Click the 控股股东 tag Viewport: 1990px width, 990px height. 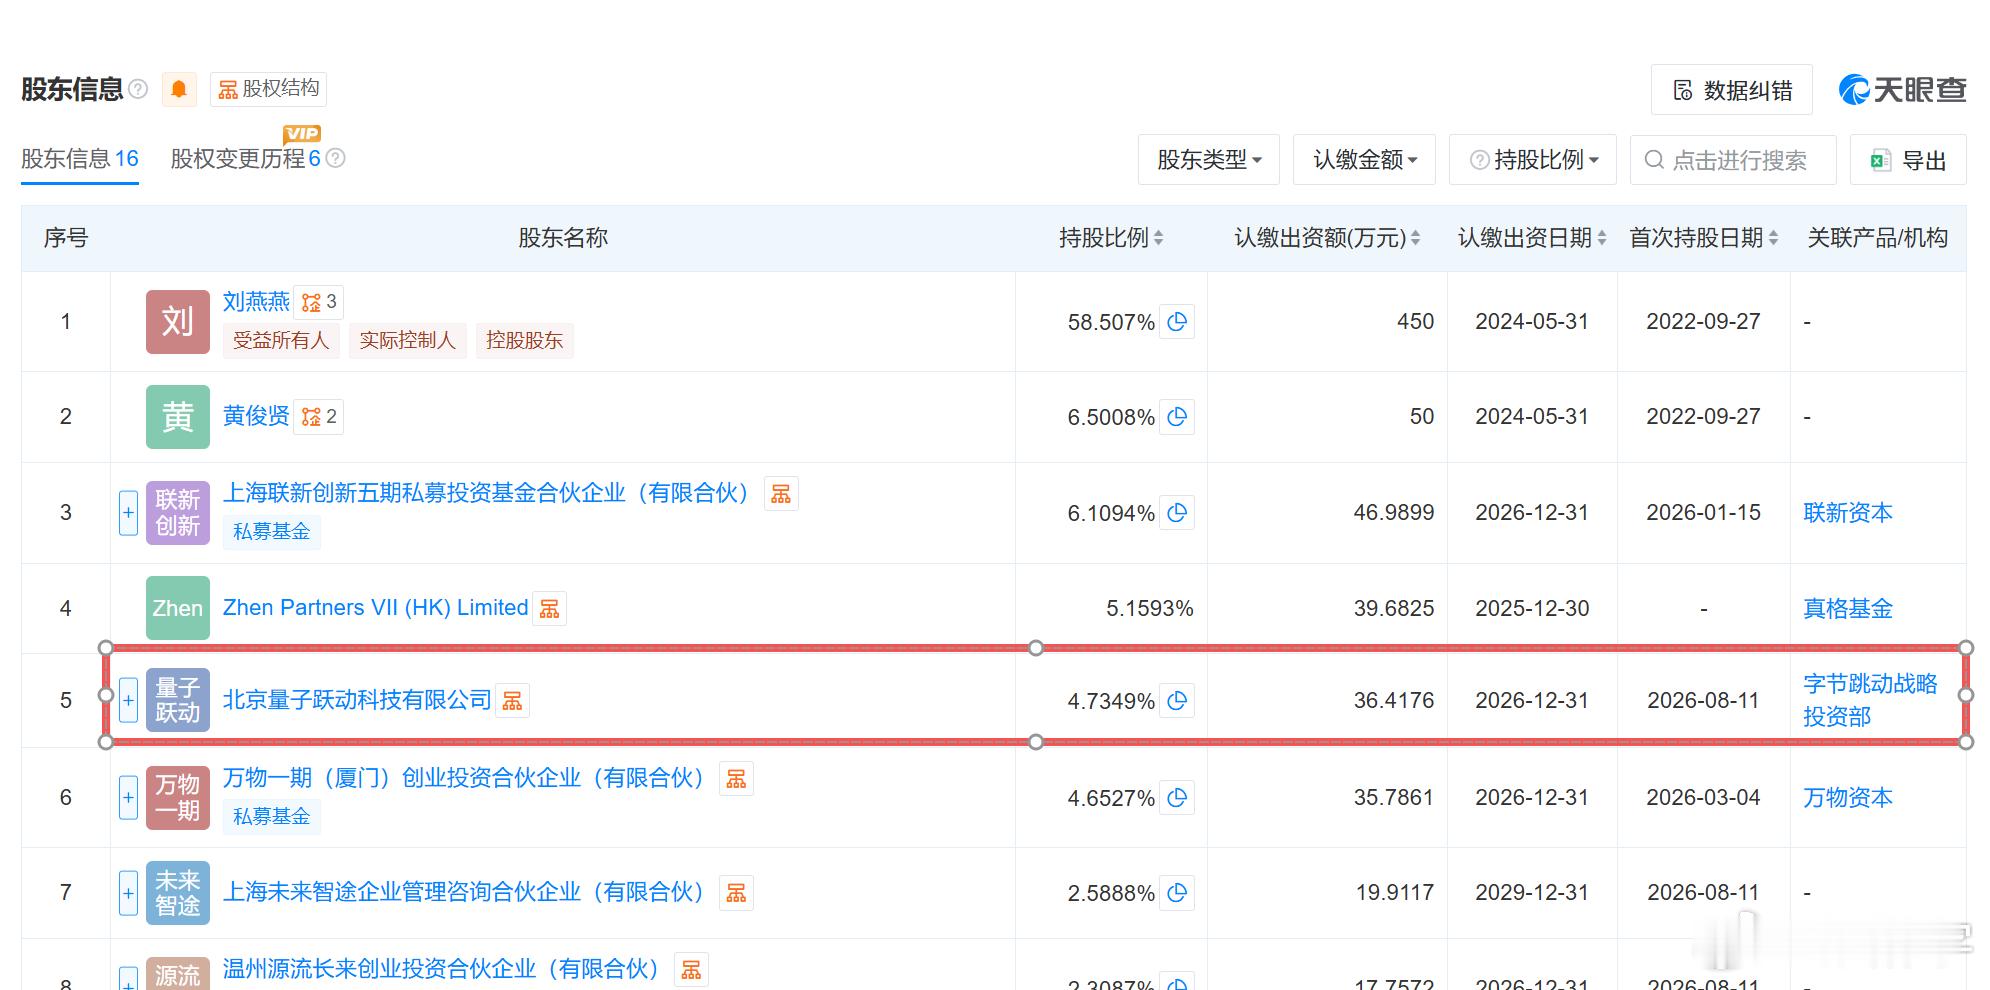524,341
